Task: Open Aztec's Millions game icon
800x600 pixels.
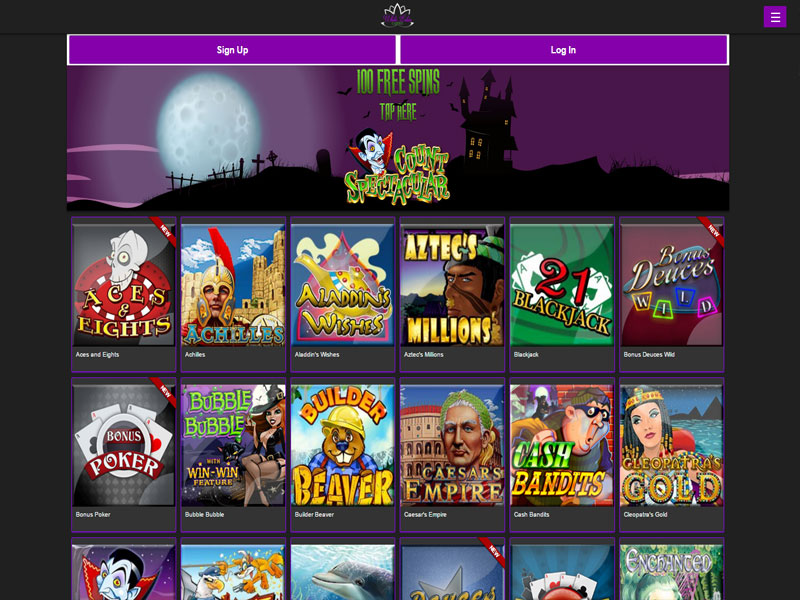Action: (x=453, y=294)
